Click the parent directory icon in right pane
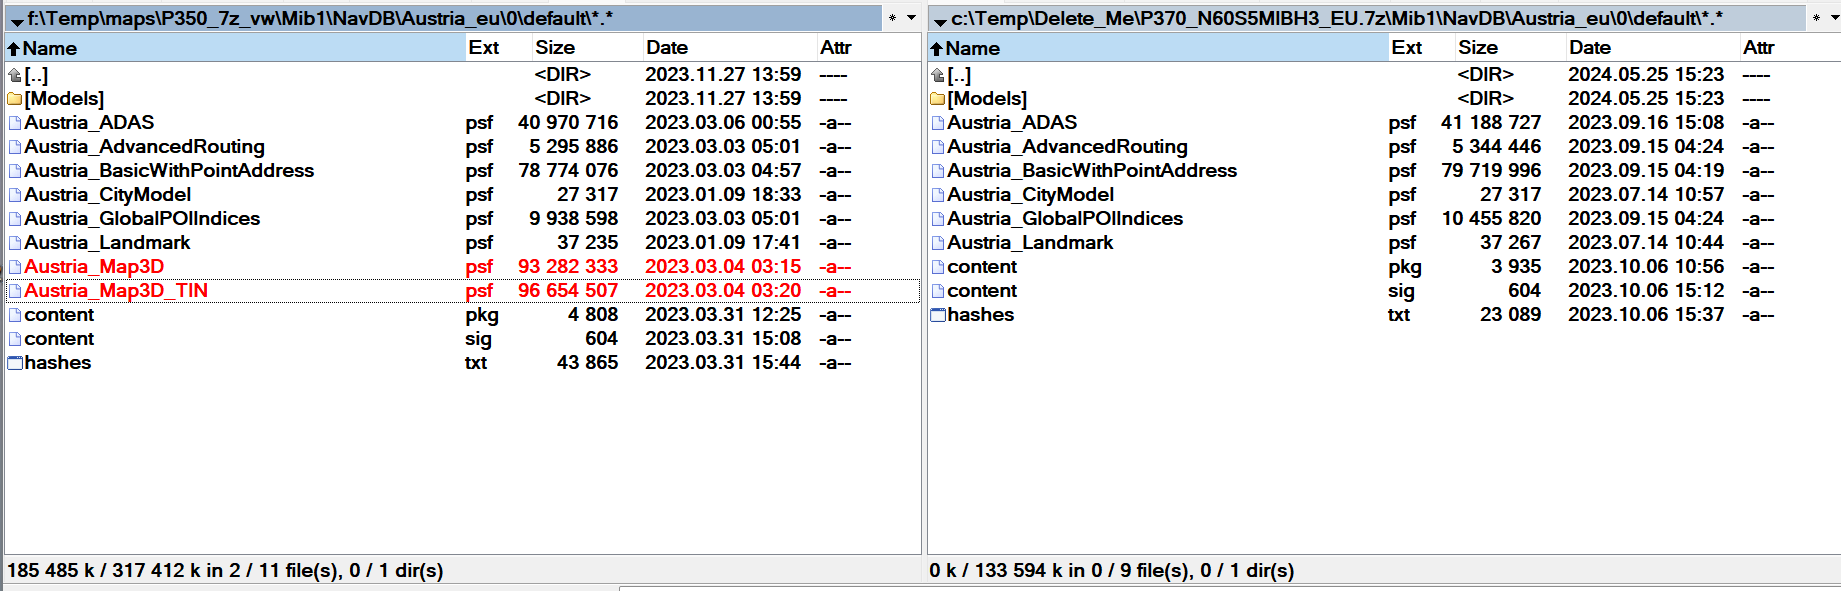This screenshot has height=591, width=1841. (937, 75)
